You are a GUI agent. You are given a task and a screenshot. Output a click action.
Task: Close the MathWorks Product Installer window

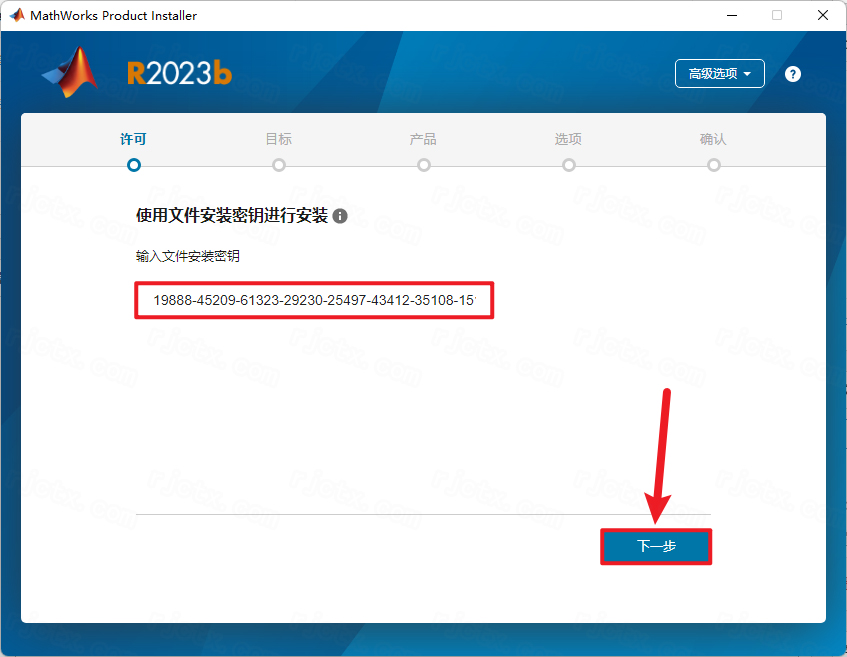click(821, 16)
